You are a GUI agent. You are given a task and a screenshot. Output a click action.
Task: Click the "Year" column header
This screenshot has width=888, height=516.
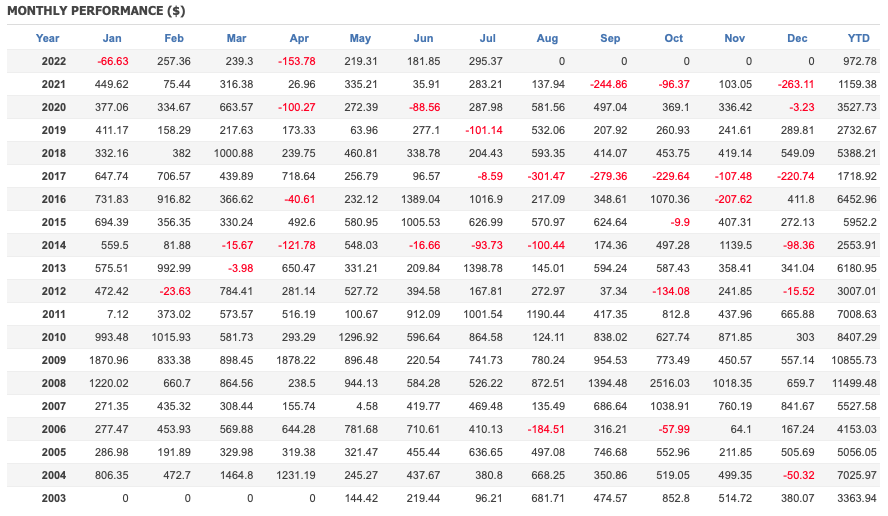(47, 38)
